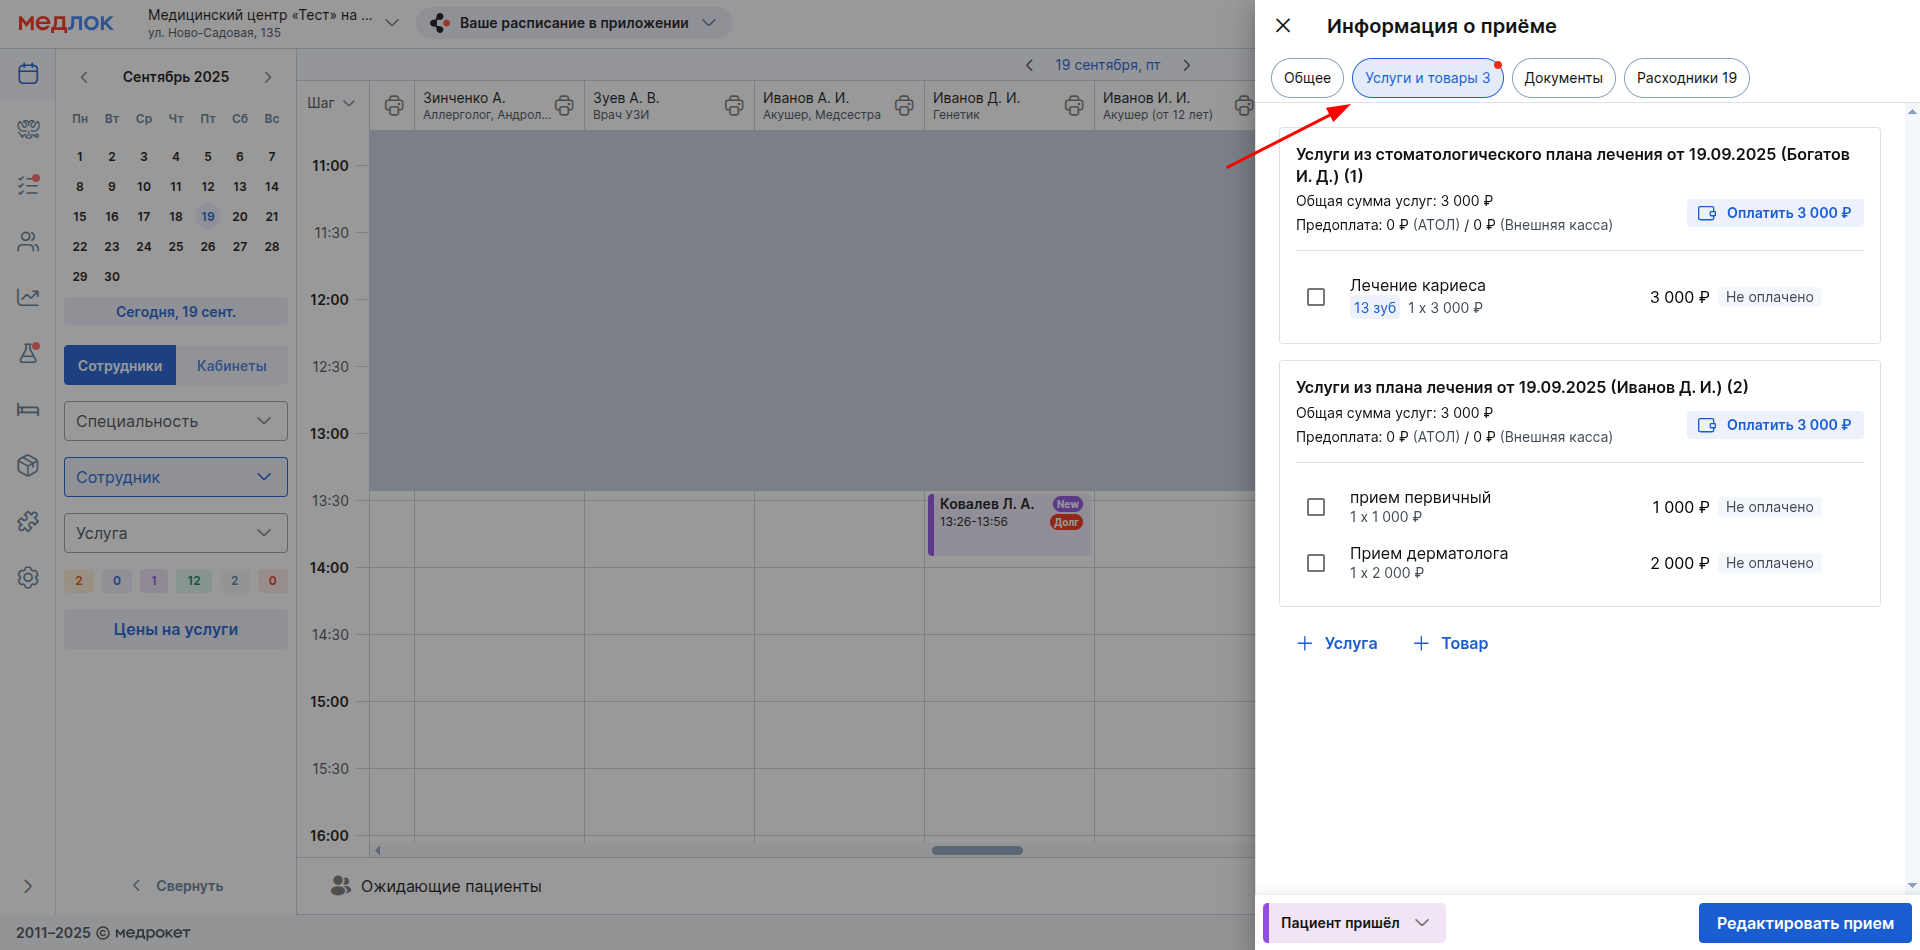Switch to the Документы tab
Image resolution: width=1920 pixels, height=950 pixels.
coord(1563,78)
